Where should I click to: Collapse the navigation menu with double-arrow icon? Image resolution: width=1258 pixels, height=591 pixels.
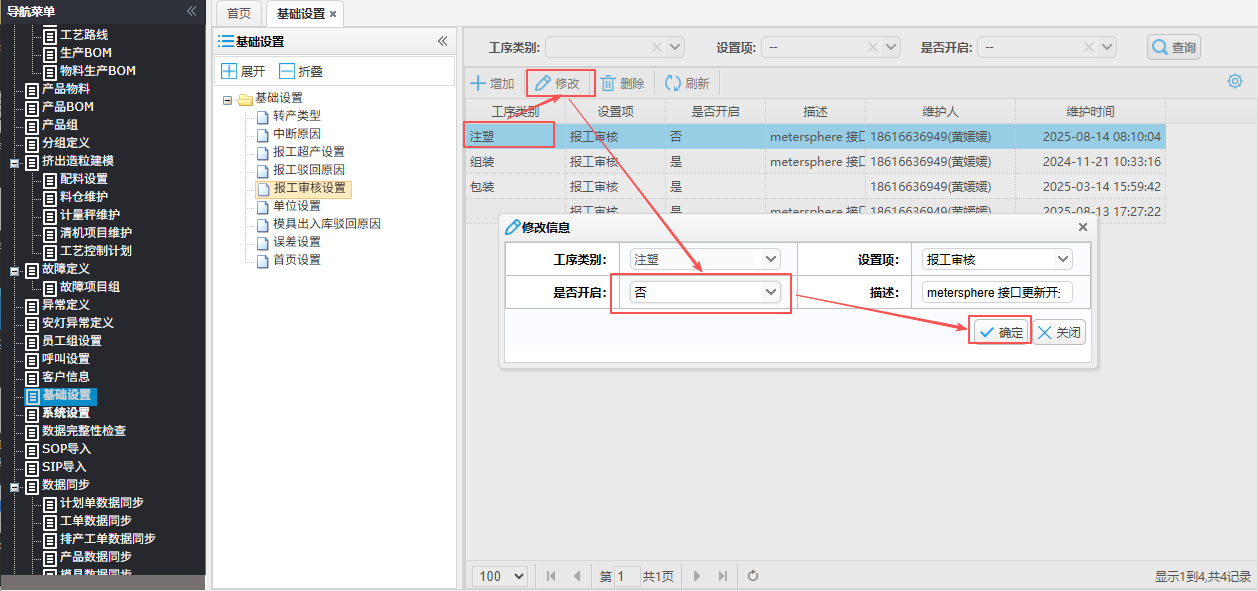click(x=191, y=11)
